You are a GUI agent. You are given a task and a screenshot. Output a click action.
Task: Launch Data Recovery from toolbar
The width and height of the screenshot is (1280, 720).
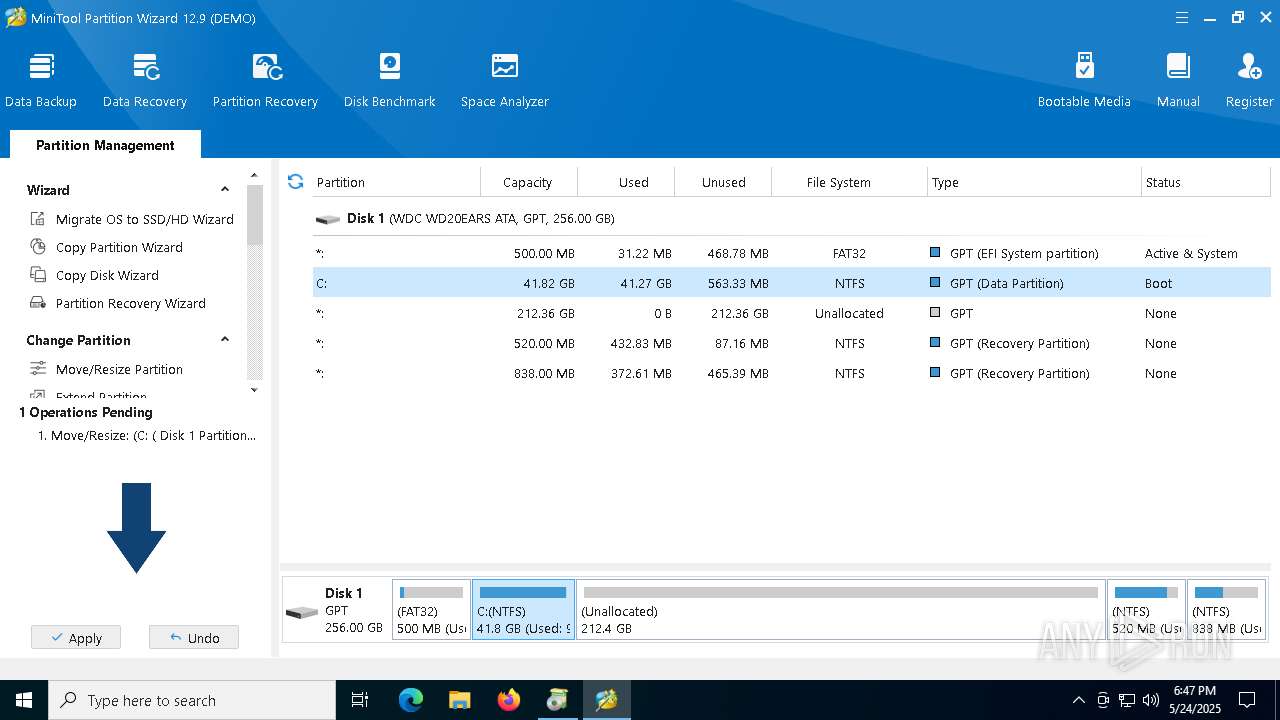tap(145, 80)
